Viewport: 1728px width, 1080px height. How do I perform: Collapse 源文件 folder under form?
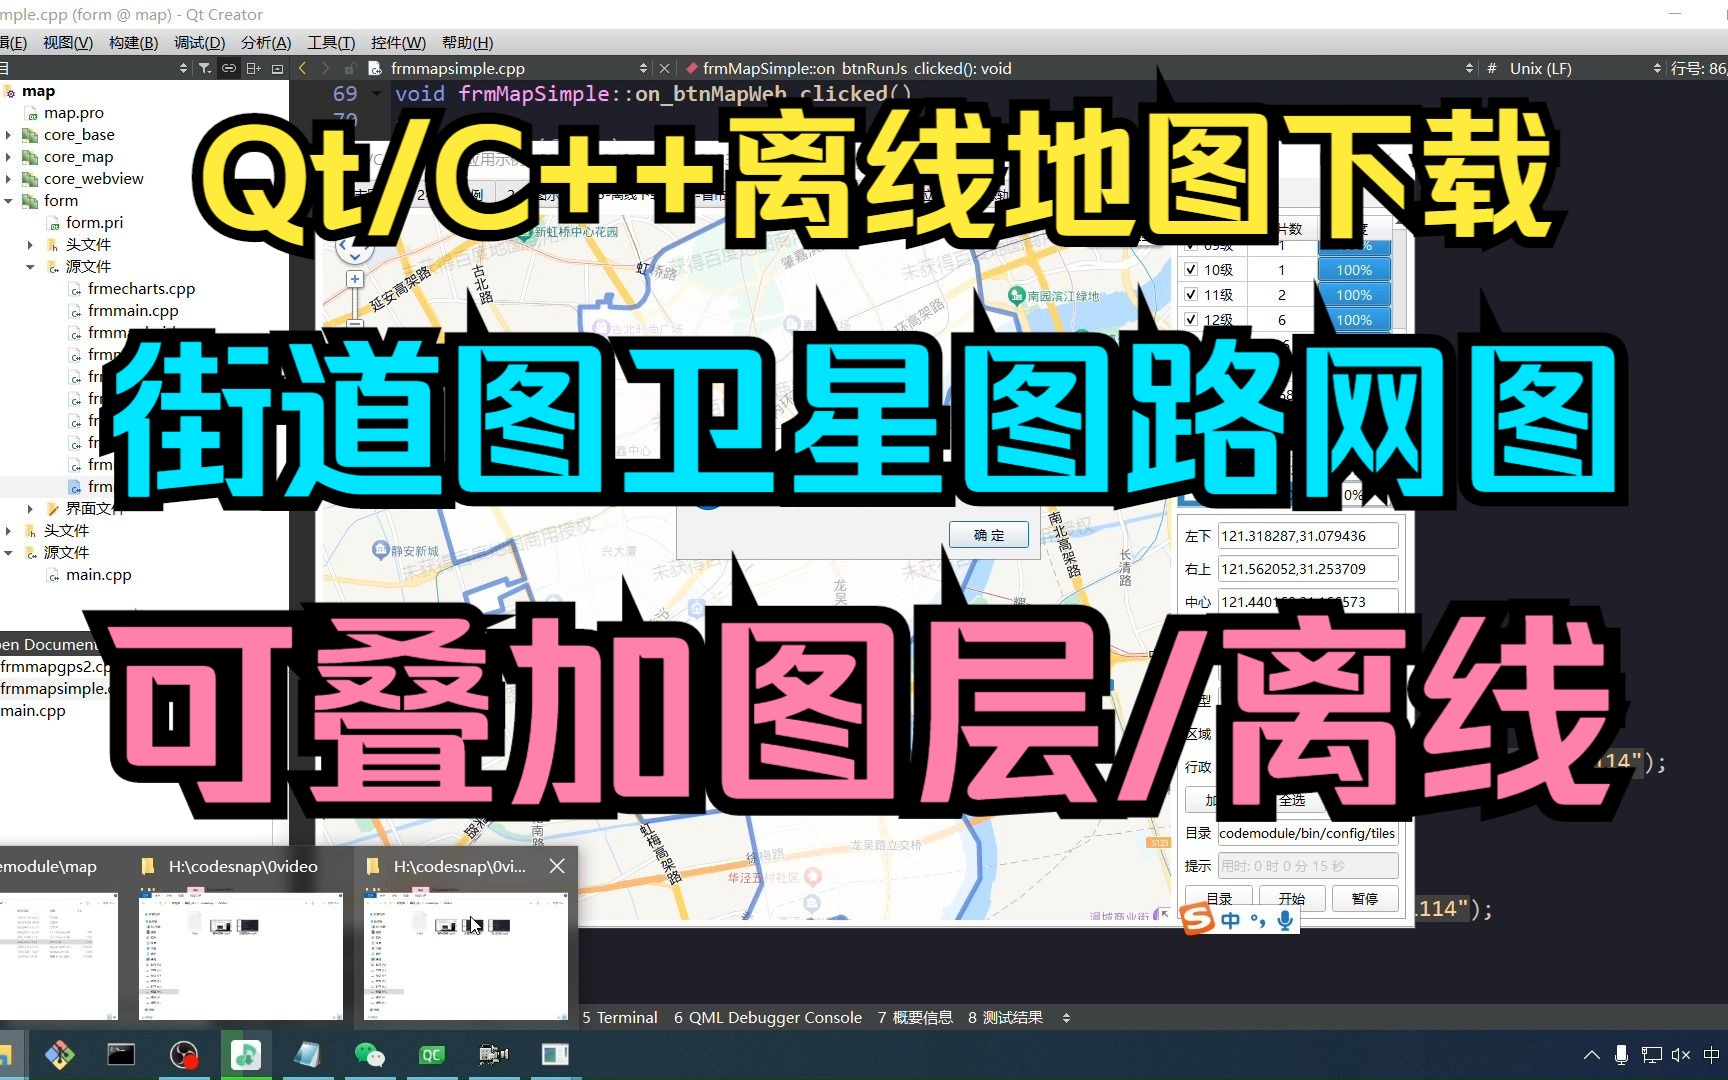pyautogui.click(x=30, y=267)
